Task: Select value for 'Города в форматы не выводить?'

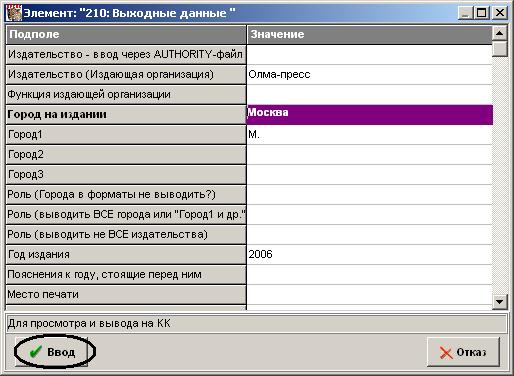Action: coord(369,194)
